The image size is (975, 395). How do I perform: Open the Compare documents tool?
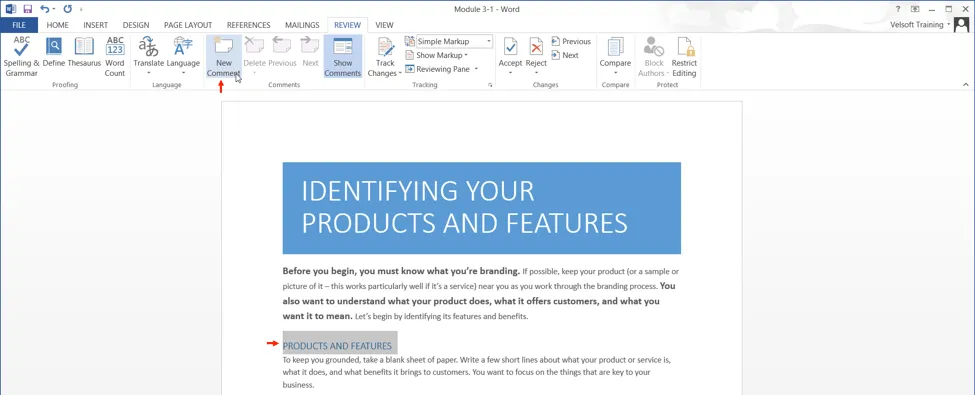pos(615,57)
